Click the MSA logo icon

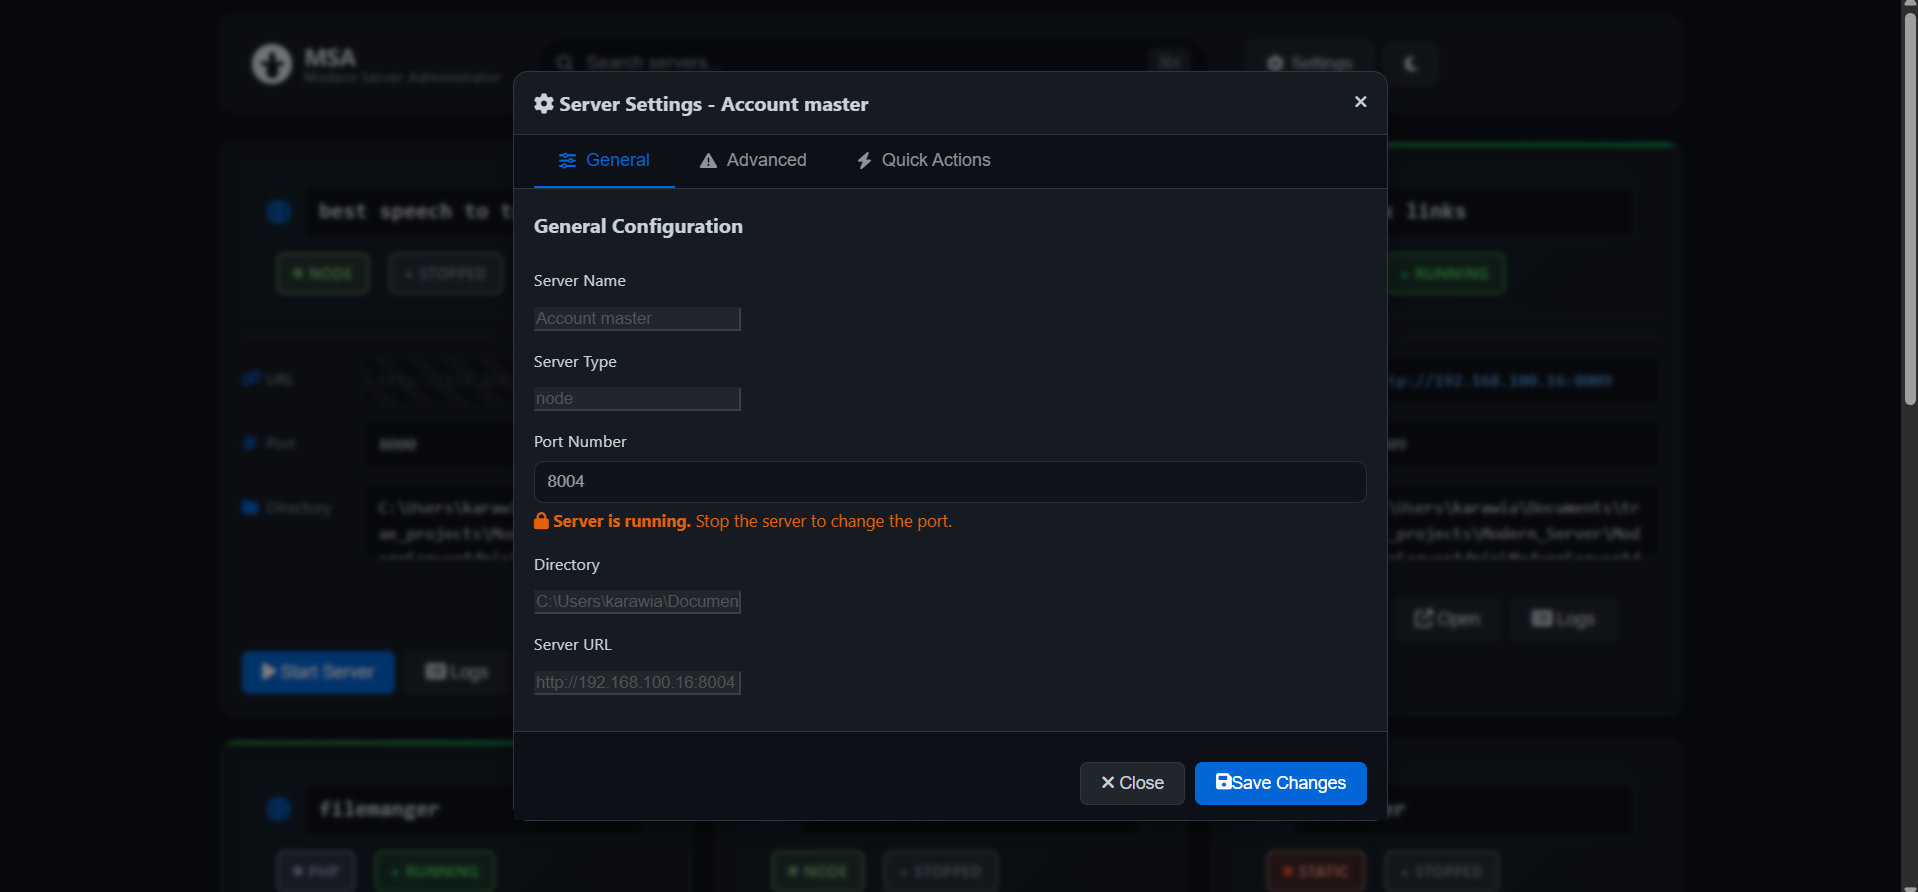pyautogui.click(x=271, y=64)
